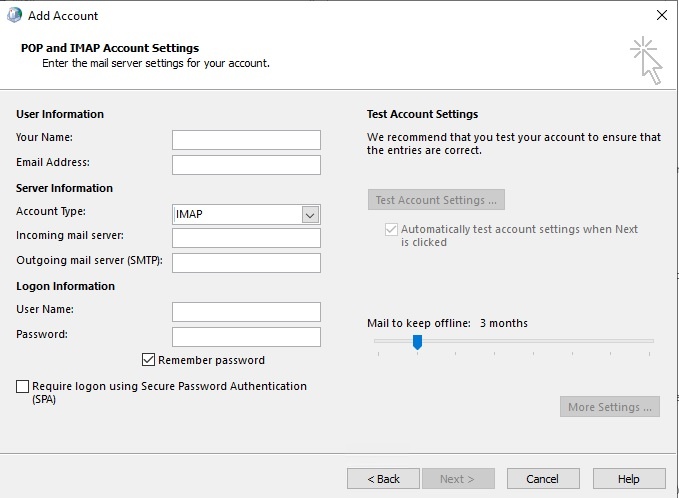Click the Incoming mail server field
679x498 pixels.
coord(246,238)
